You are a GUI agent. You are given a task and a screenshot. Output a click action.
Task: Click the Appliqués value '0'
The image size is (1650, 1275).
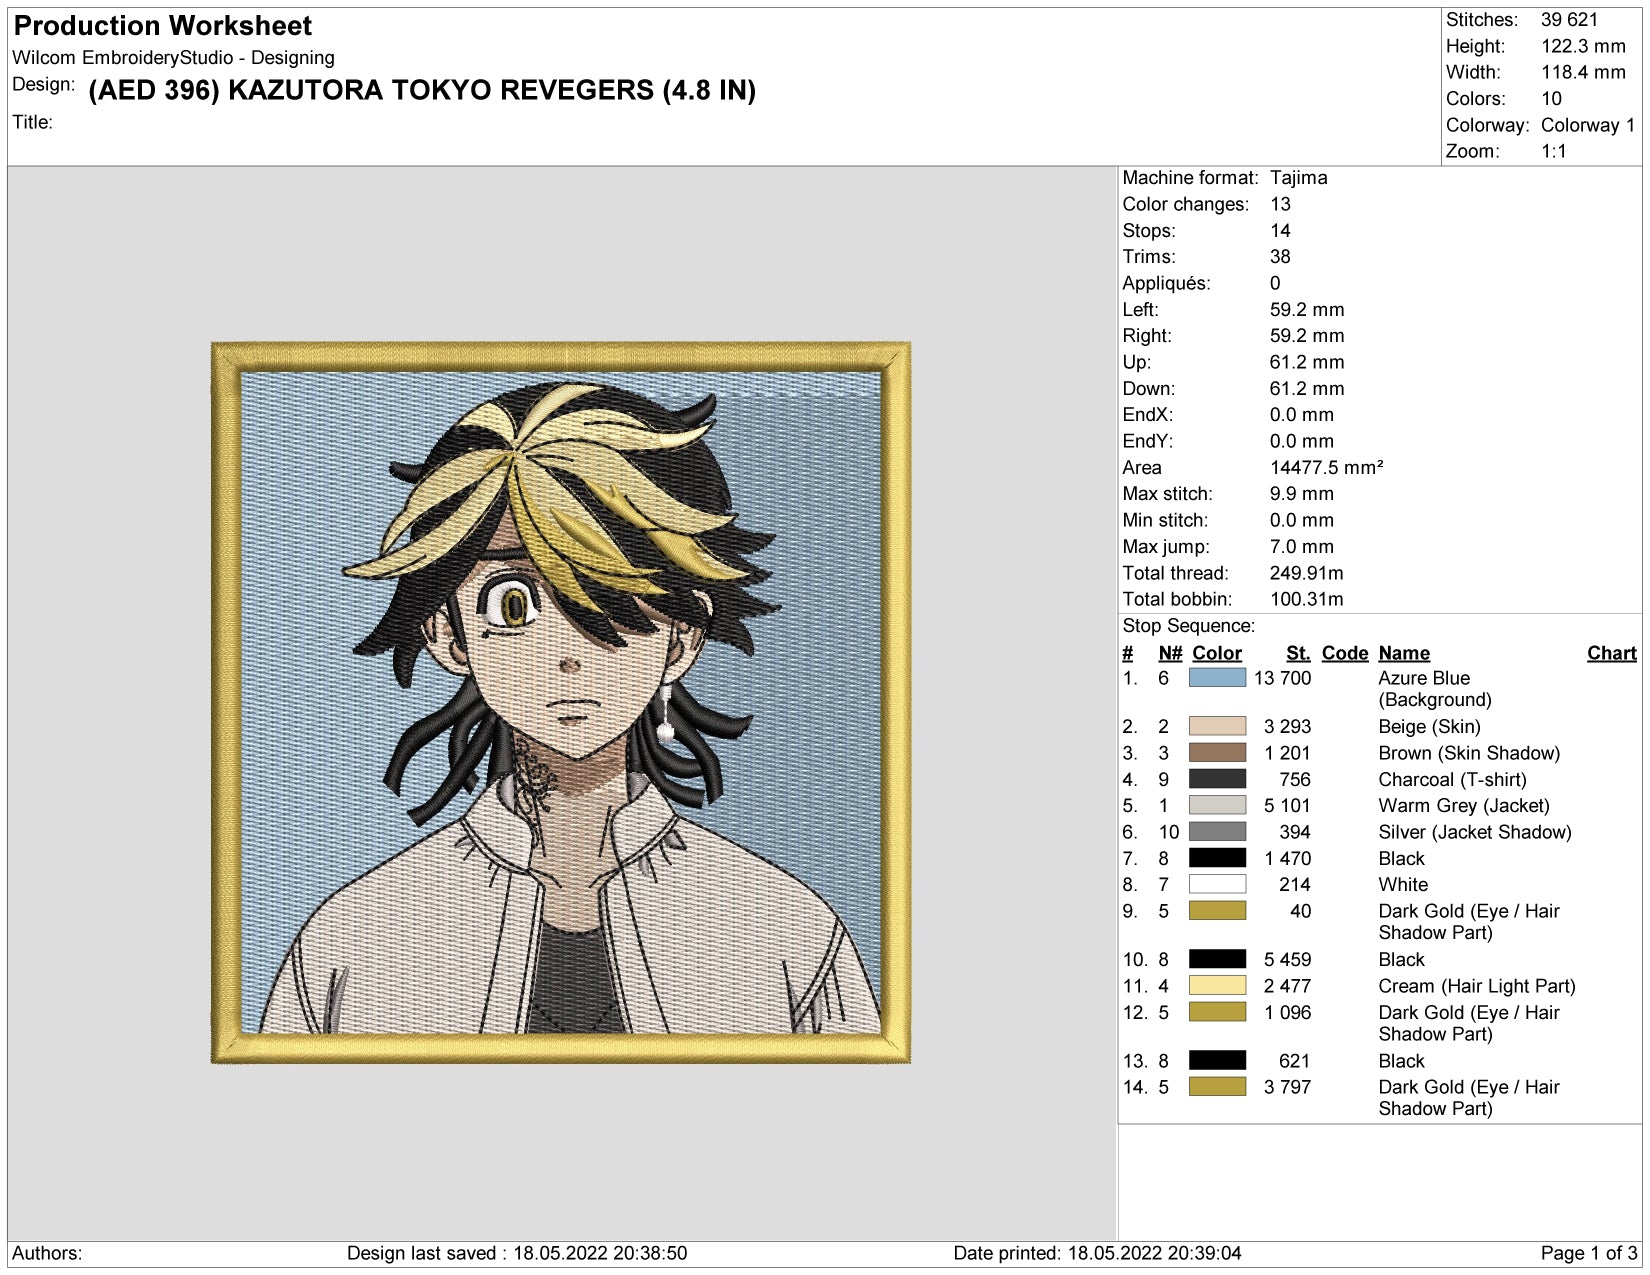tap(1275, 283)
